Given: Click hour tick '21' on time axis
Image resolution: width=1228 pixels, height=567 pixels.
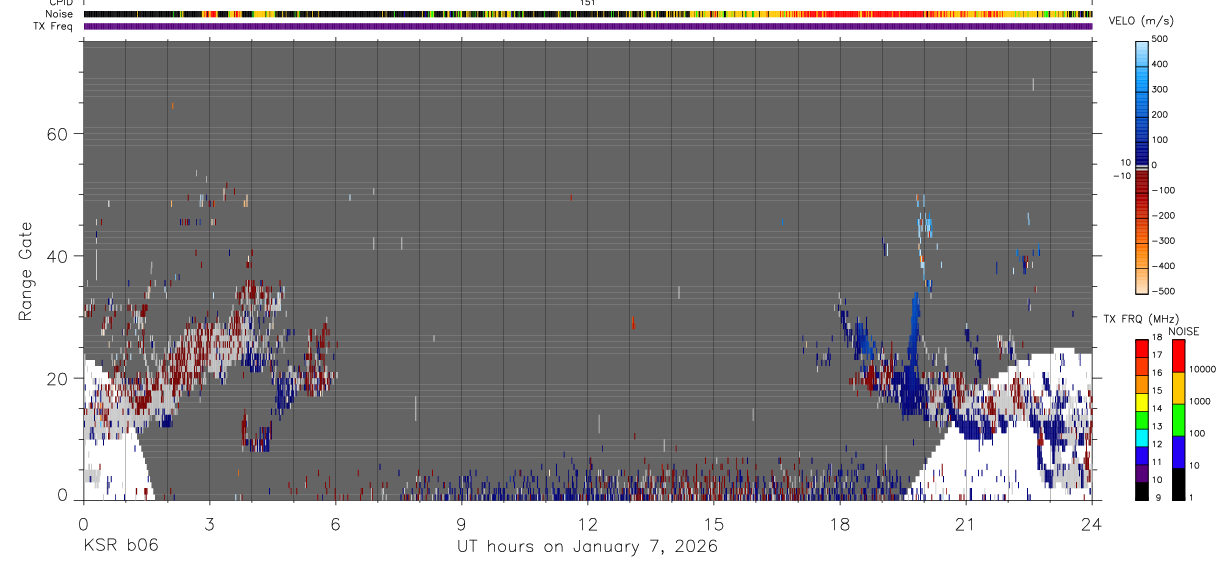Looking at the screenshot, I should point(966,523).
